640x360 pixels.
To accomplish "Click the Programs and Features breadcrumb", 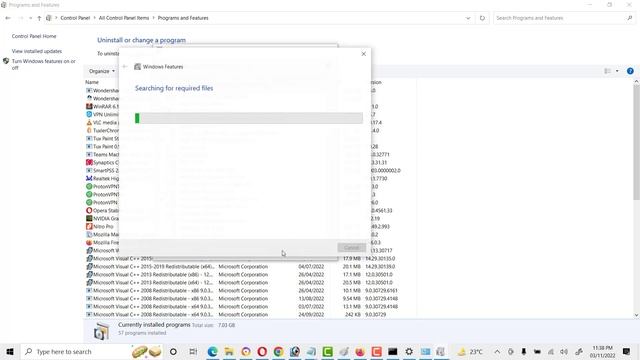I will tap(183, 18).
